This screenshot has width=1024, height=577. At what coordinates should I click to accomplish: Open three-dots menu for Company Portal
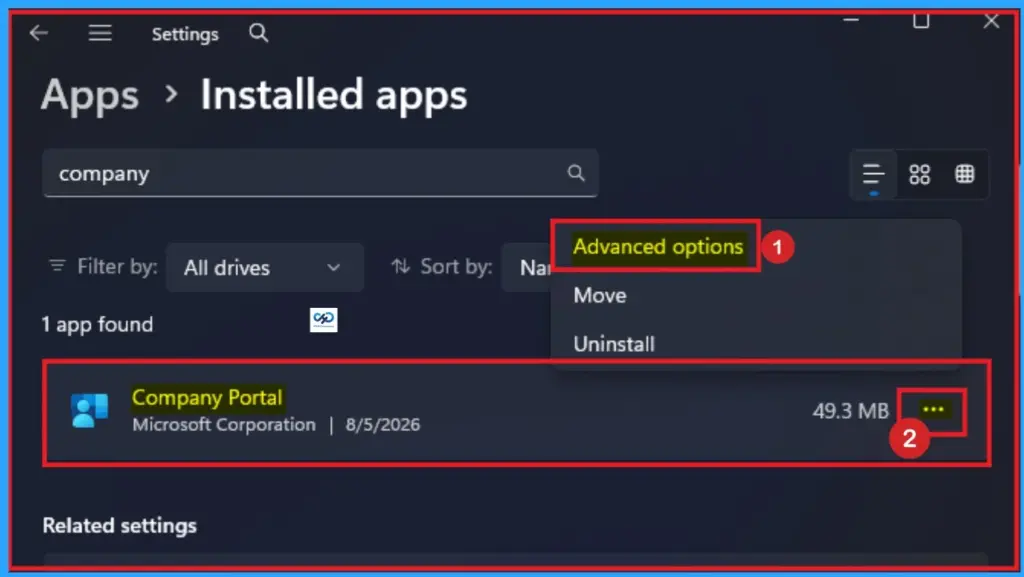coord(933,409)
